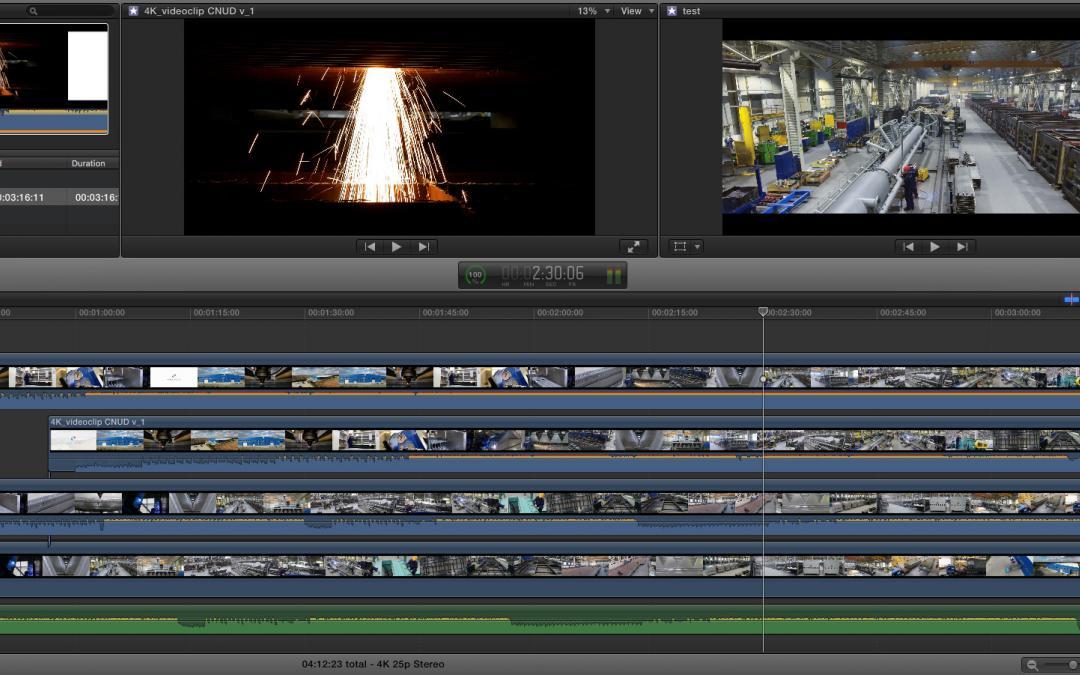Enter full-screen playback from left viewer
The image size is (1080, 675).
pyautogui.click(x=634, y=247)
